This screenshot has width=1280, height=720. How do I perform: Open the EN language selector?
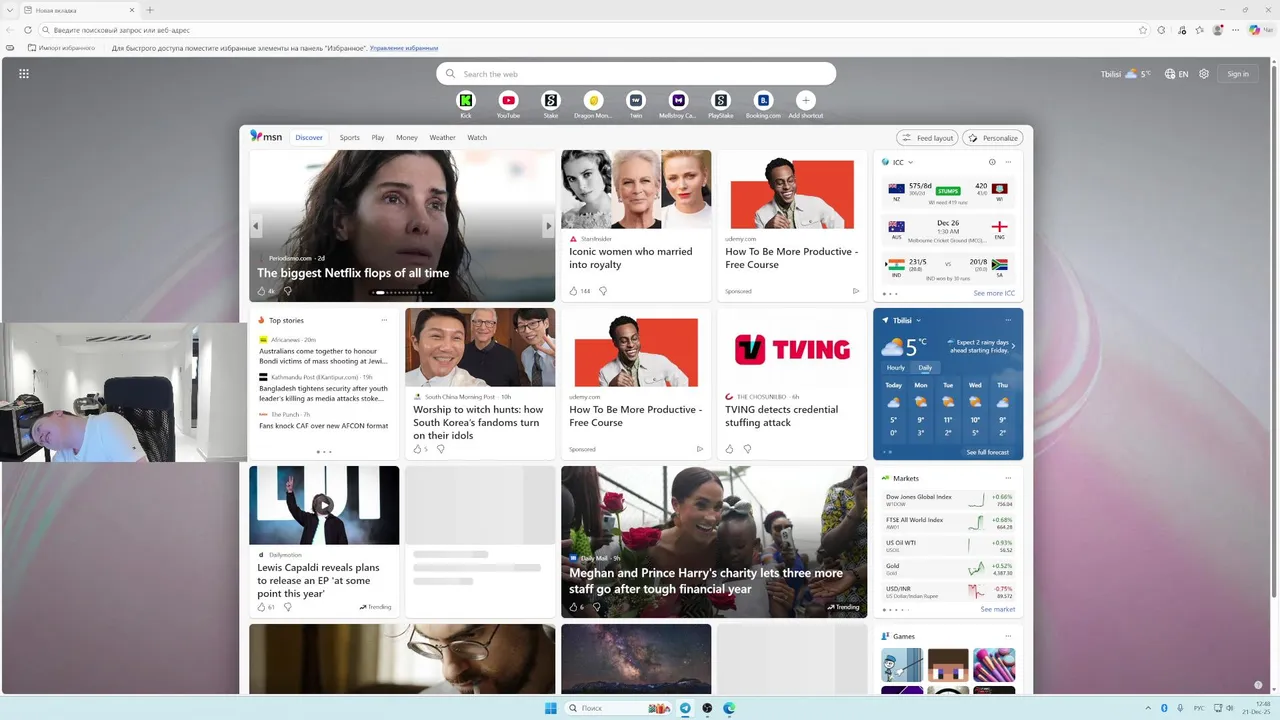(x=1176, y=73)
